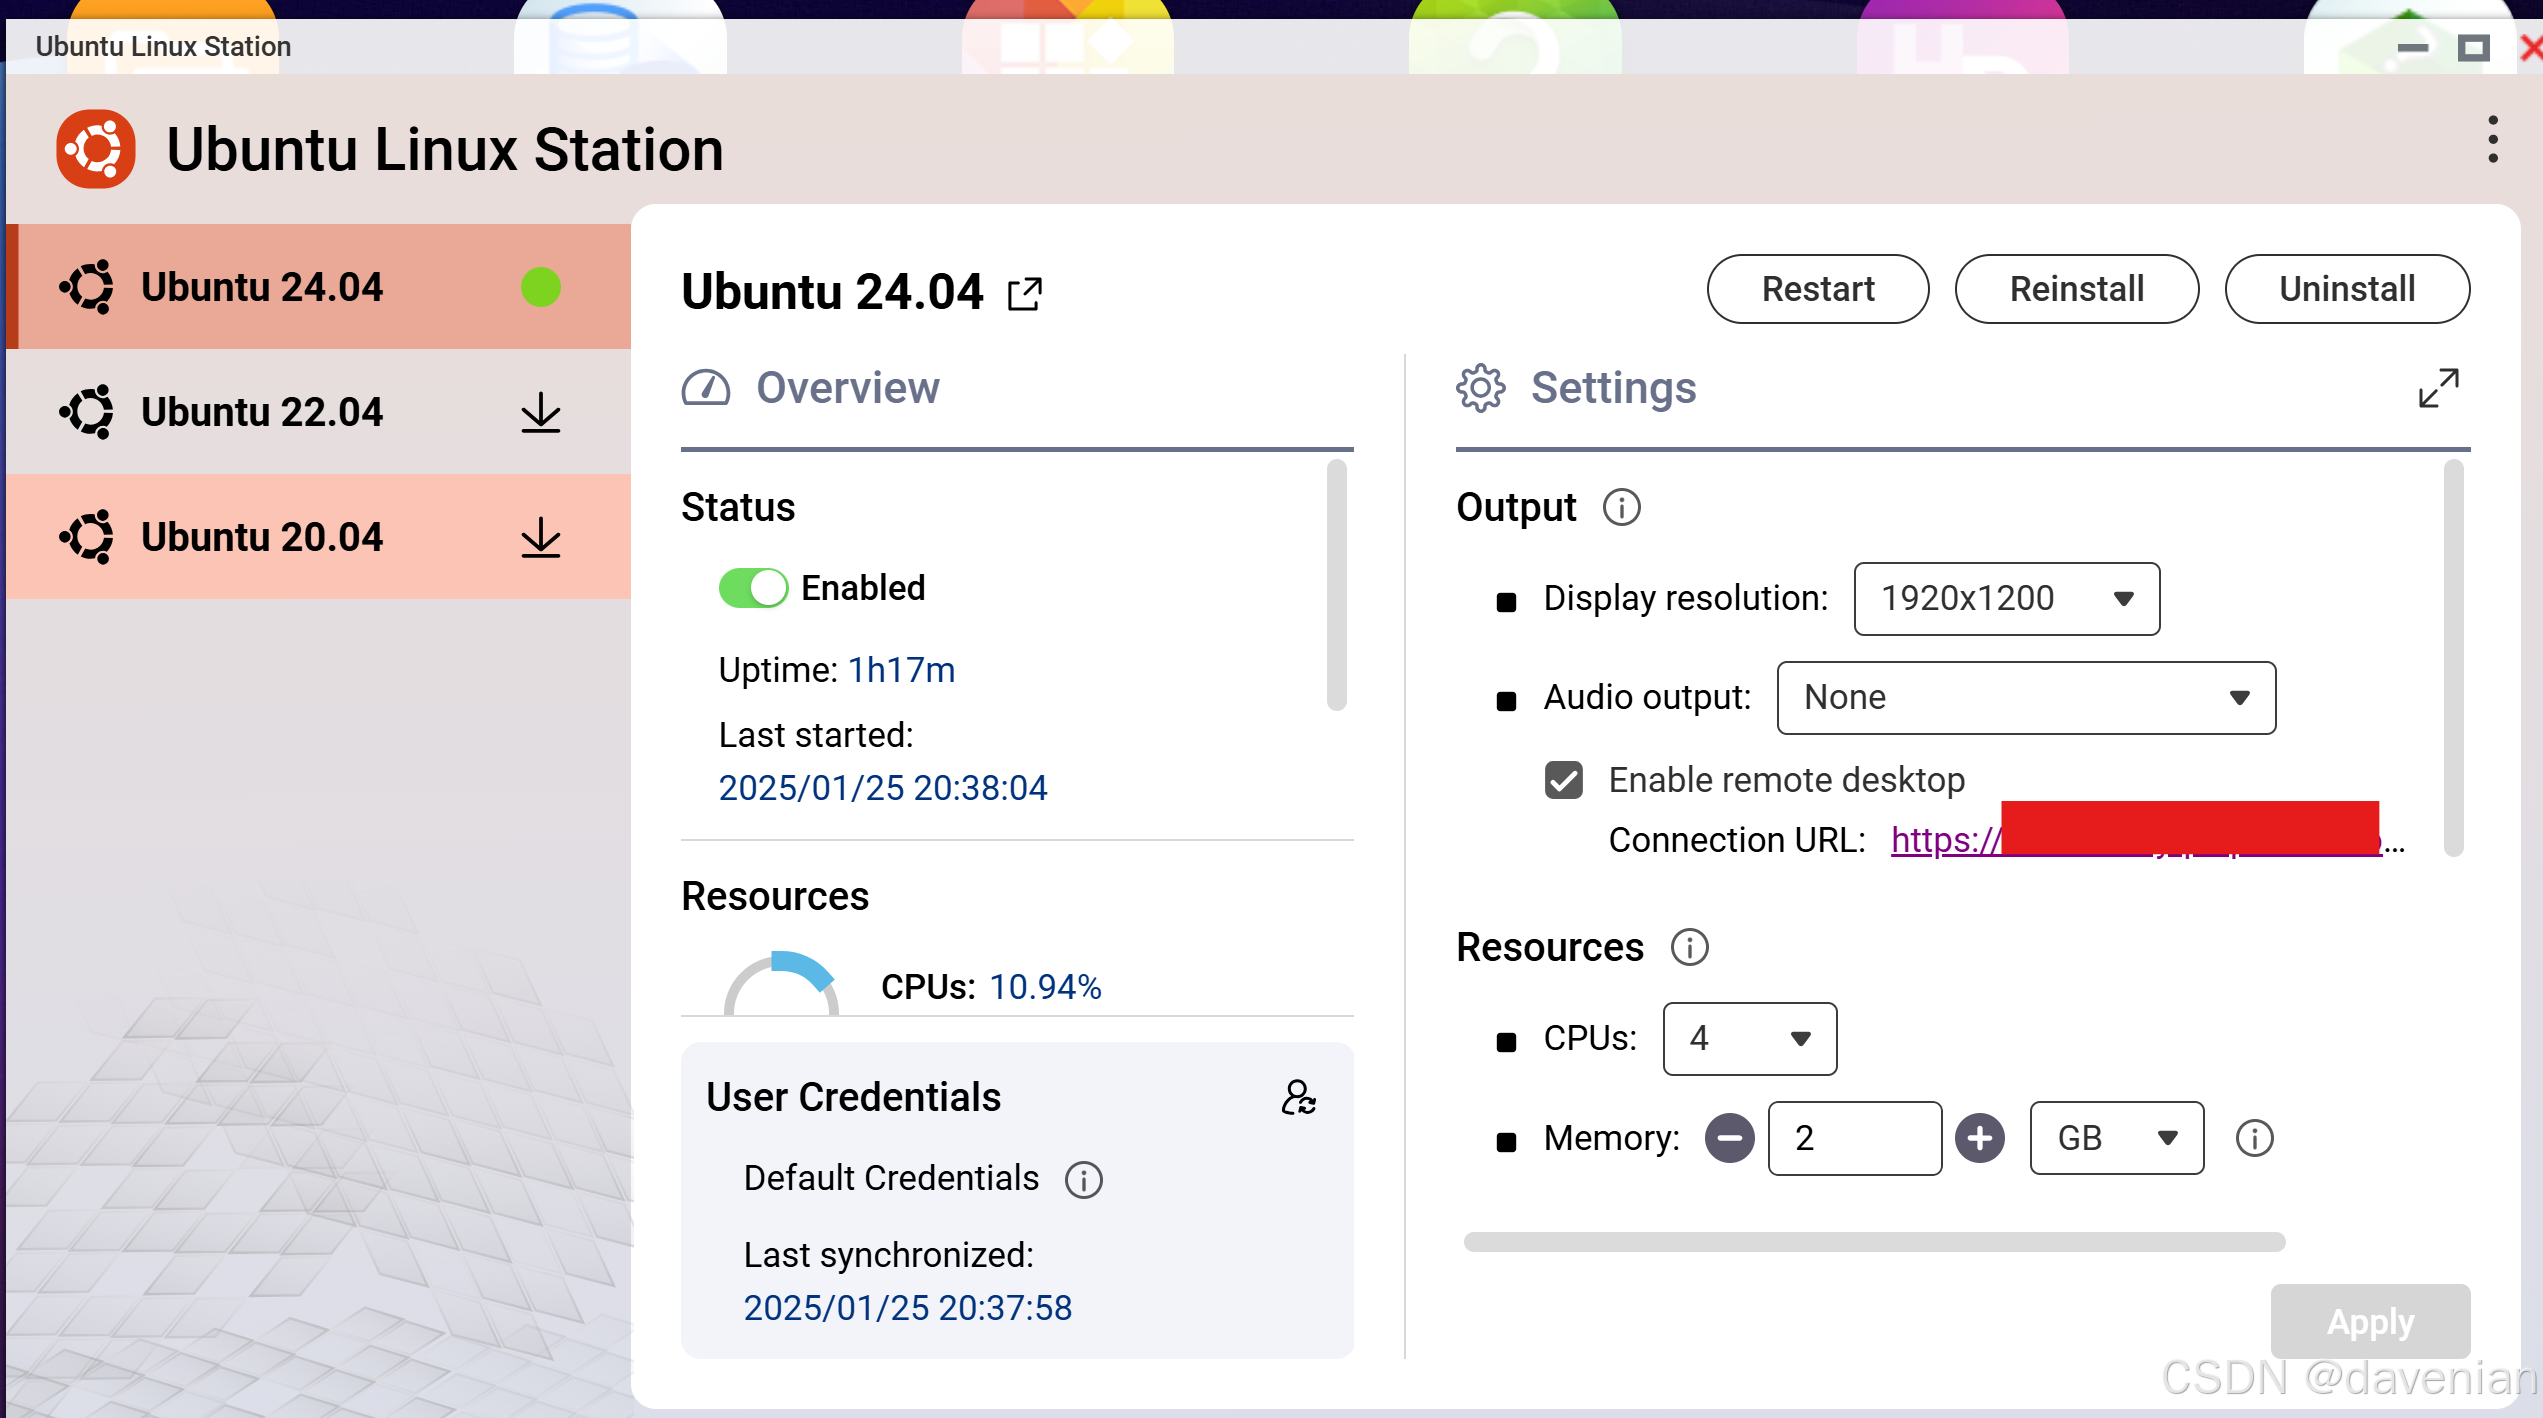Uncheck Enable remote desktop checkbox
The image size is (2543, 1418).
(x=1564, y=780)
